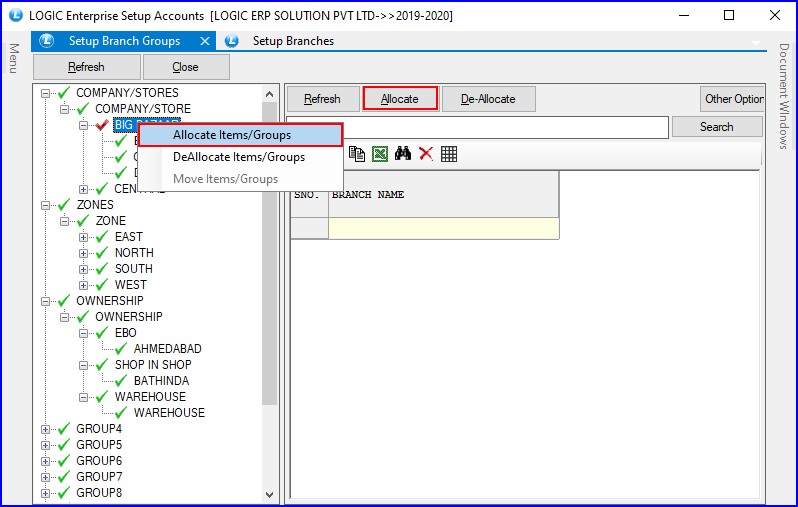Toggle check mark beside COMPANY/STORES

[64, 93]
